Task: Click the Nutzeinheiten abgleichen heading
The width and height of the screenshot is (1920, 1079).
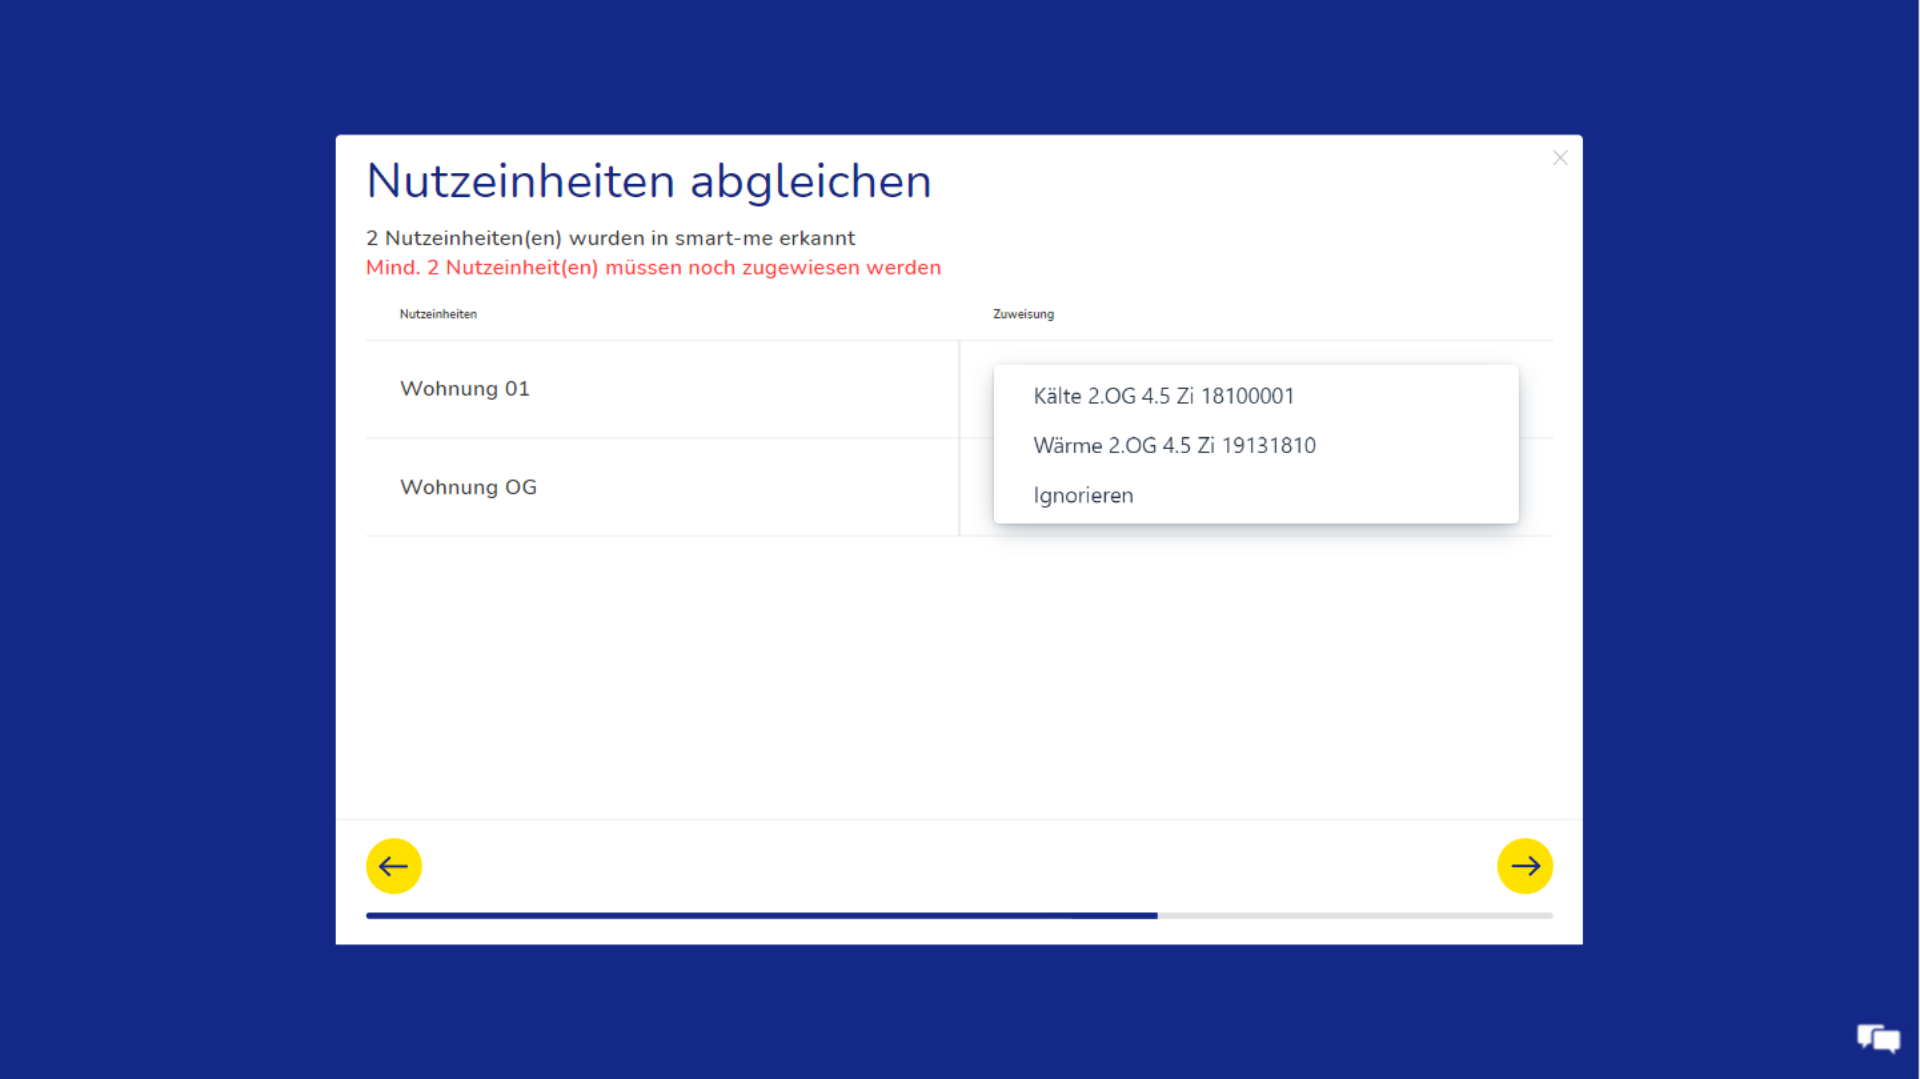Action: tap(649, 182)
